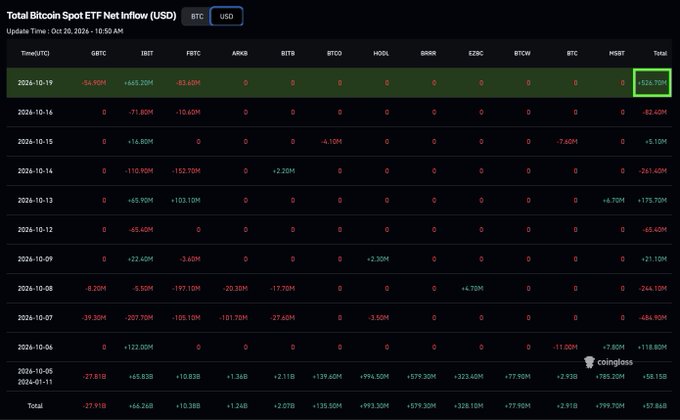This screenshot has height=420, width=680.
Task: Click the -4.10M BTCO cell
Action: 331,141
